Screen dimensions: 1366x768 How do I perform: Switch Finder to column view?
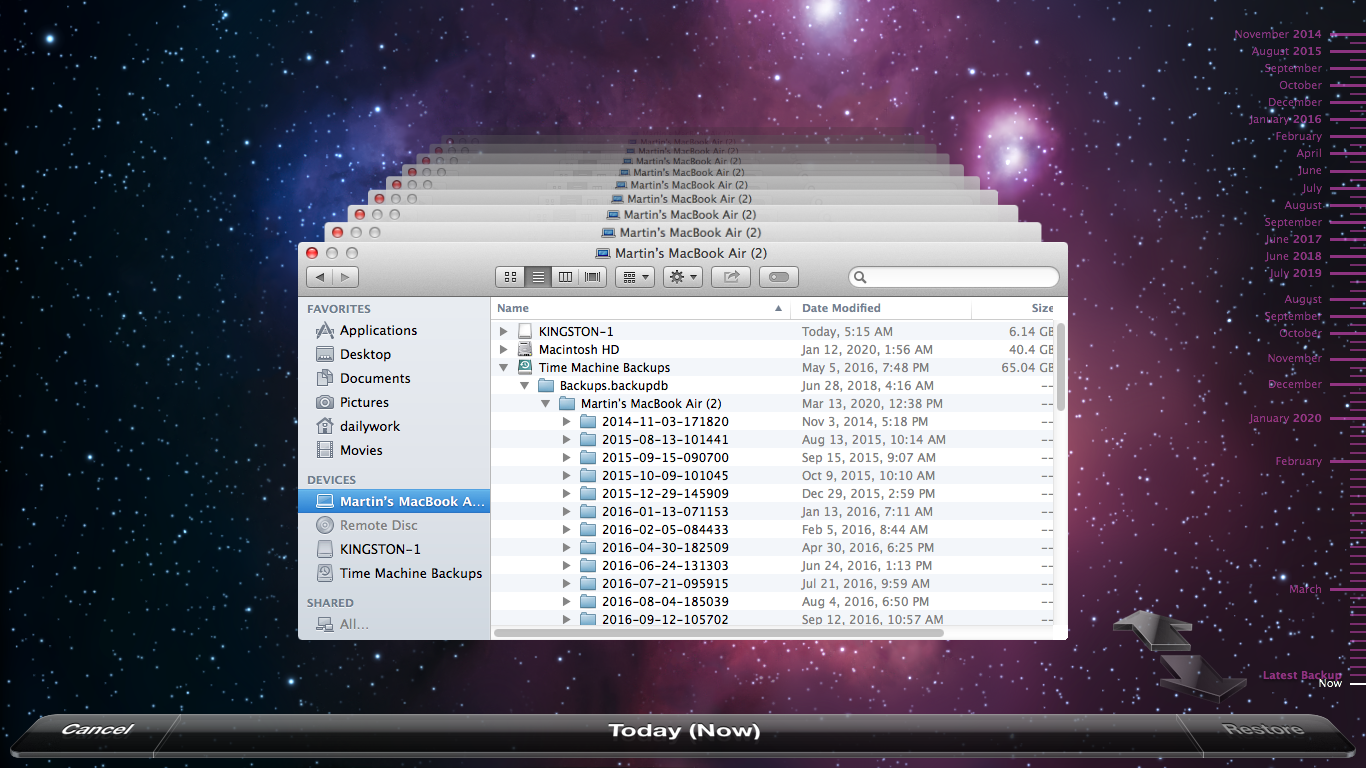click(565, 277)
